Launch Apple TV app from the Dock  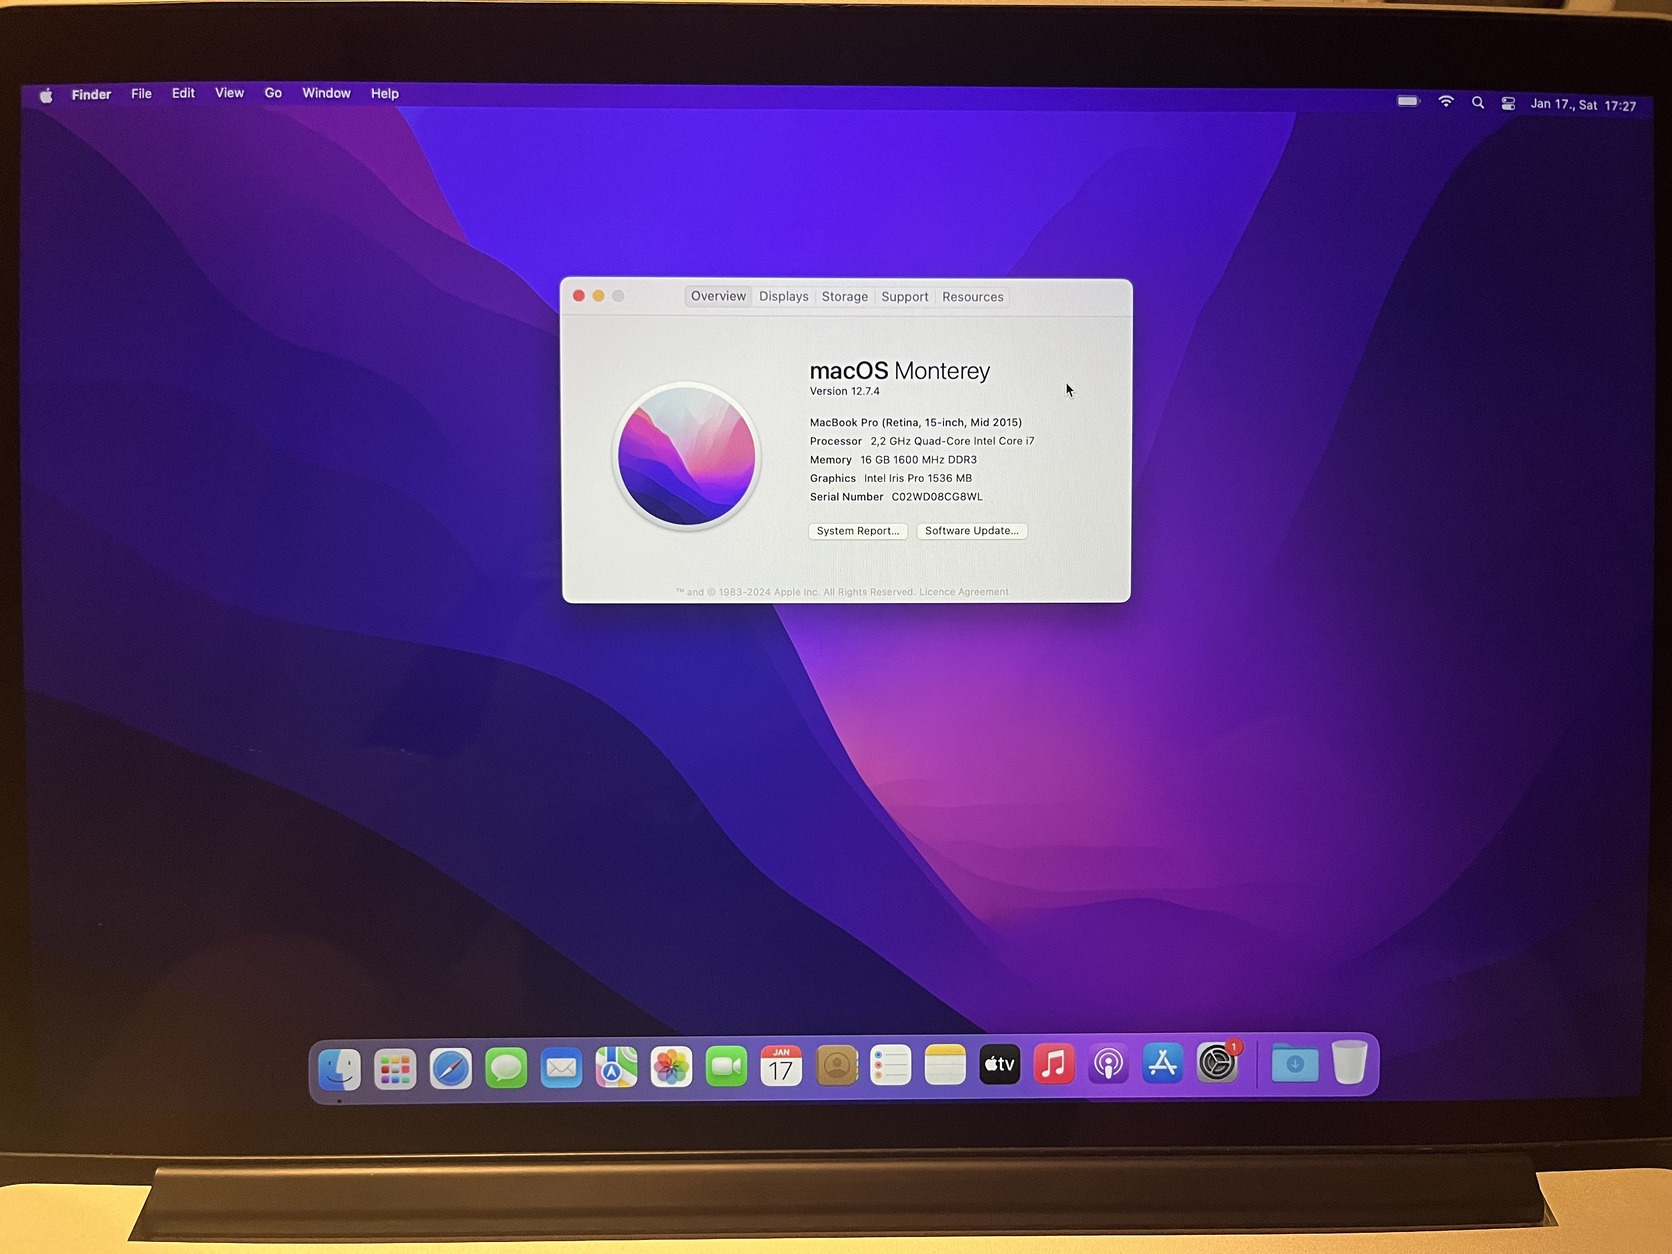point(999,1064)
